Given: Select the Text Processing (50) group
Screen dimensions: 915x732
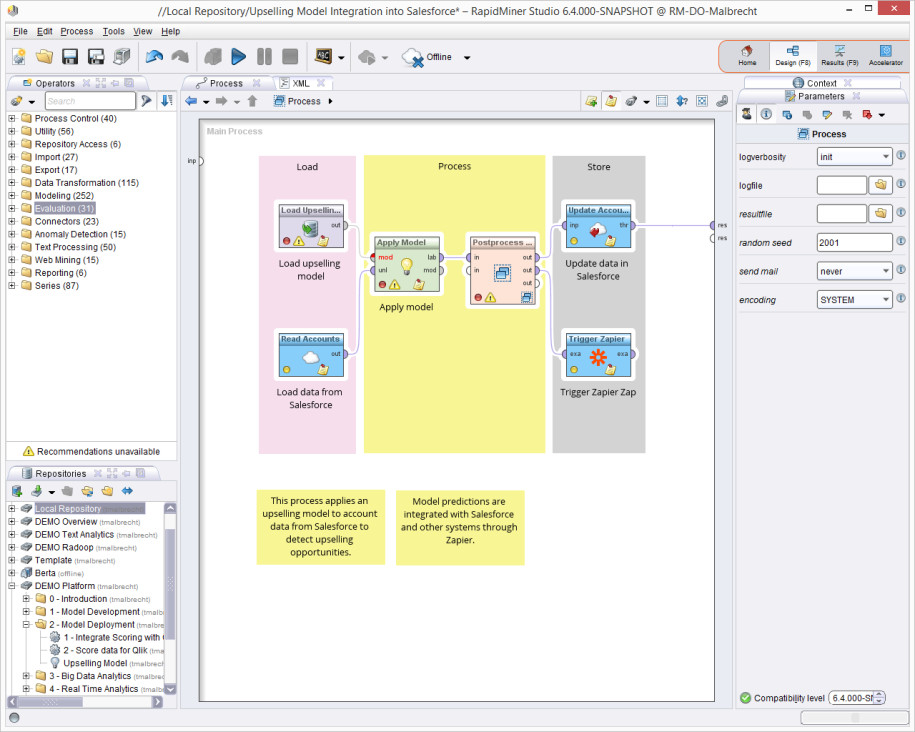Looking at the screenshot, I should point(75,247).
